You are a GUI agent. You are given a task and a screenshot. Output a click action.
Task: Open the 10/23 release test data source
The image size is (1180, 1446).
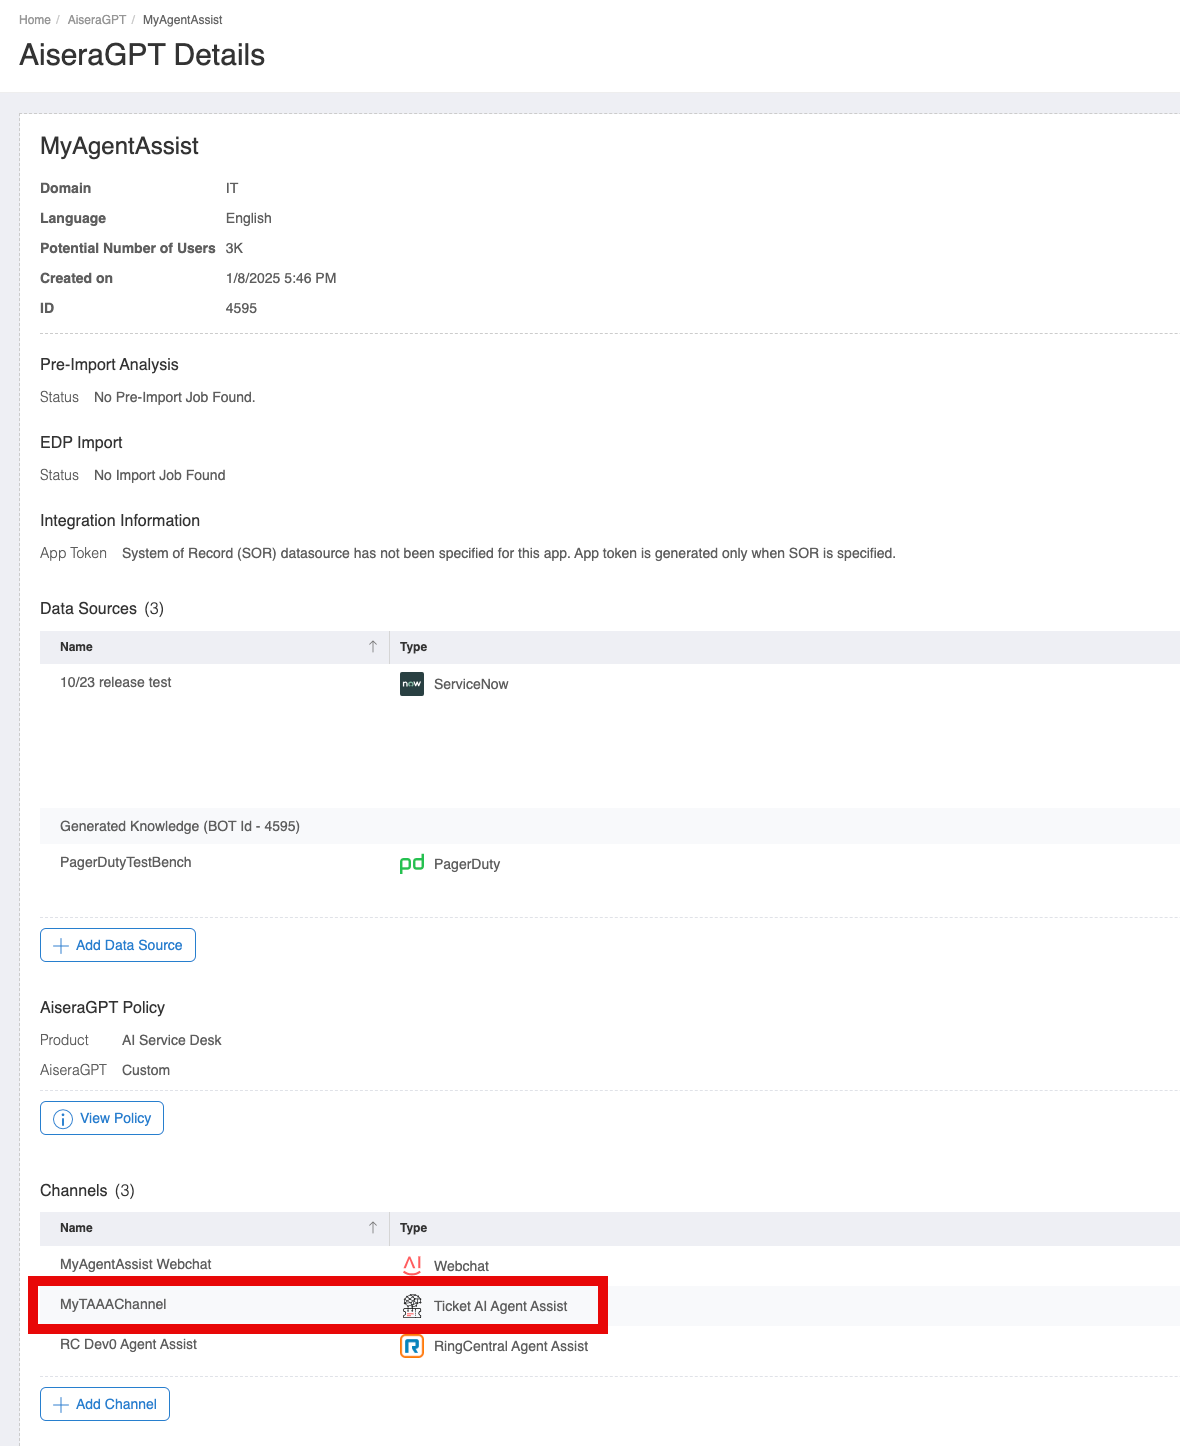point(116,683)
